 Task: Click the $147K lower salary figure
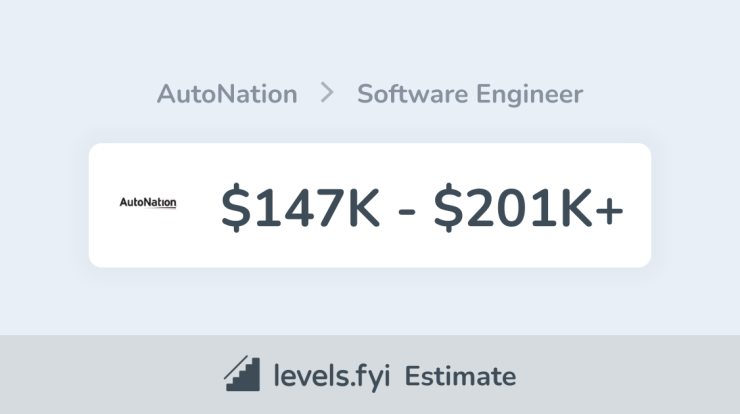pos(300,207)
